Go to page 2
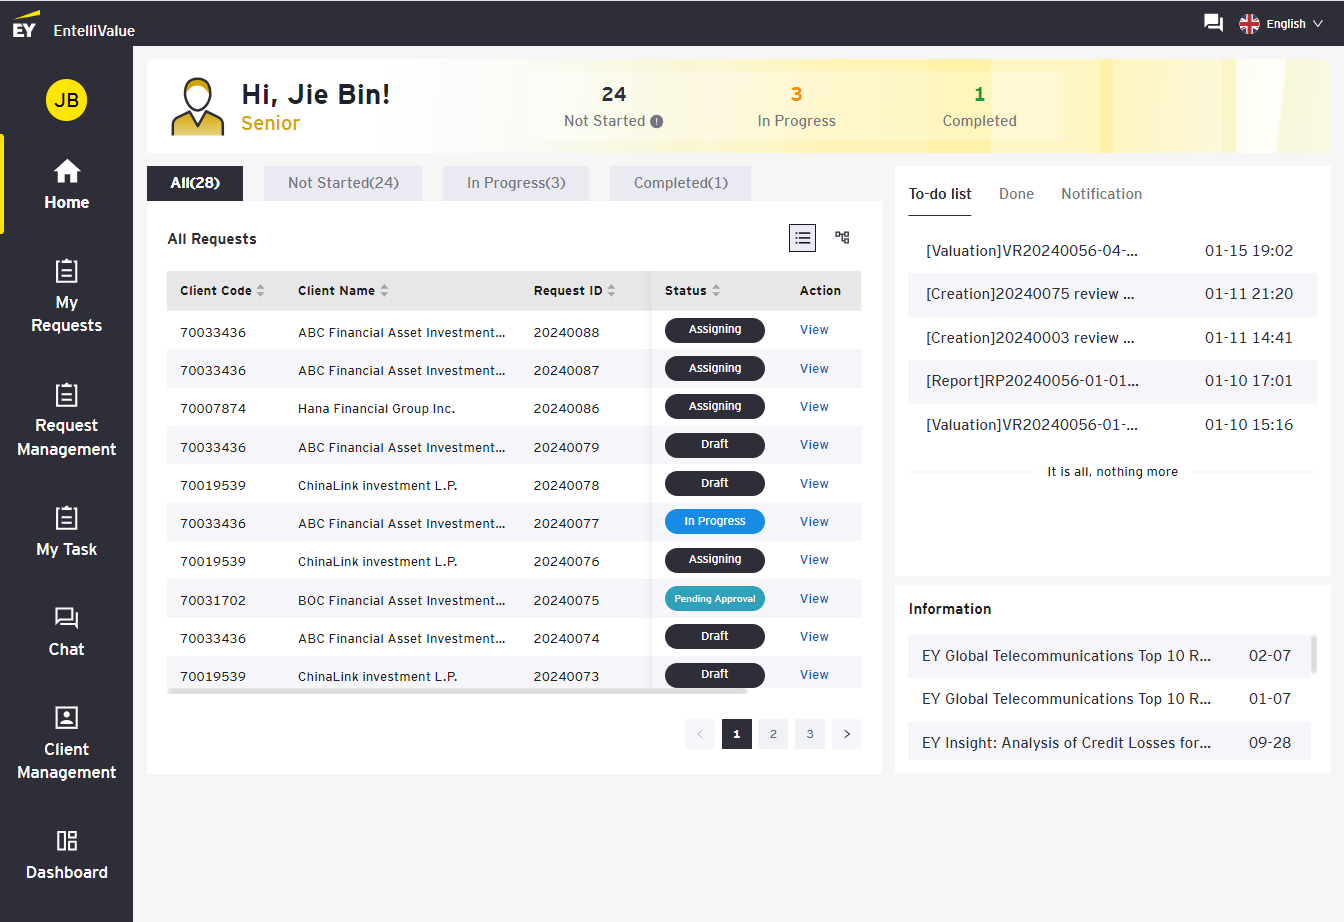 click(773, 734)
